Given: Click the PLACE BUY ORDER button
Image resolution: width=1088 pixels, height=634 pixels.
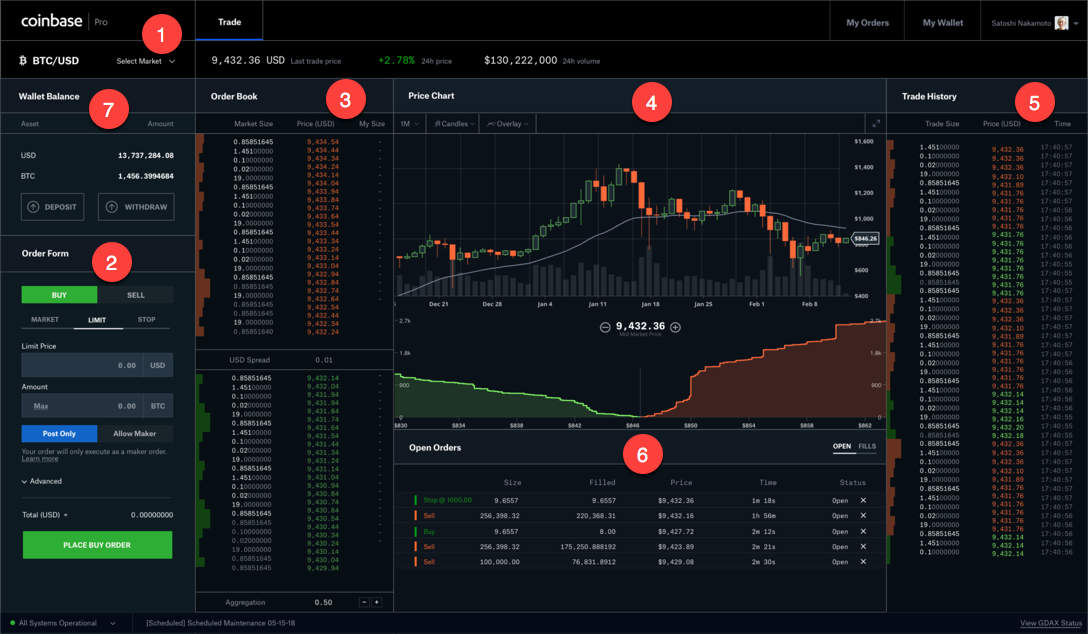Looking at the screenshot, I should click(97, 545).
